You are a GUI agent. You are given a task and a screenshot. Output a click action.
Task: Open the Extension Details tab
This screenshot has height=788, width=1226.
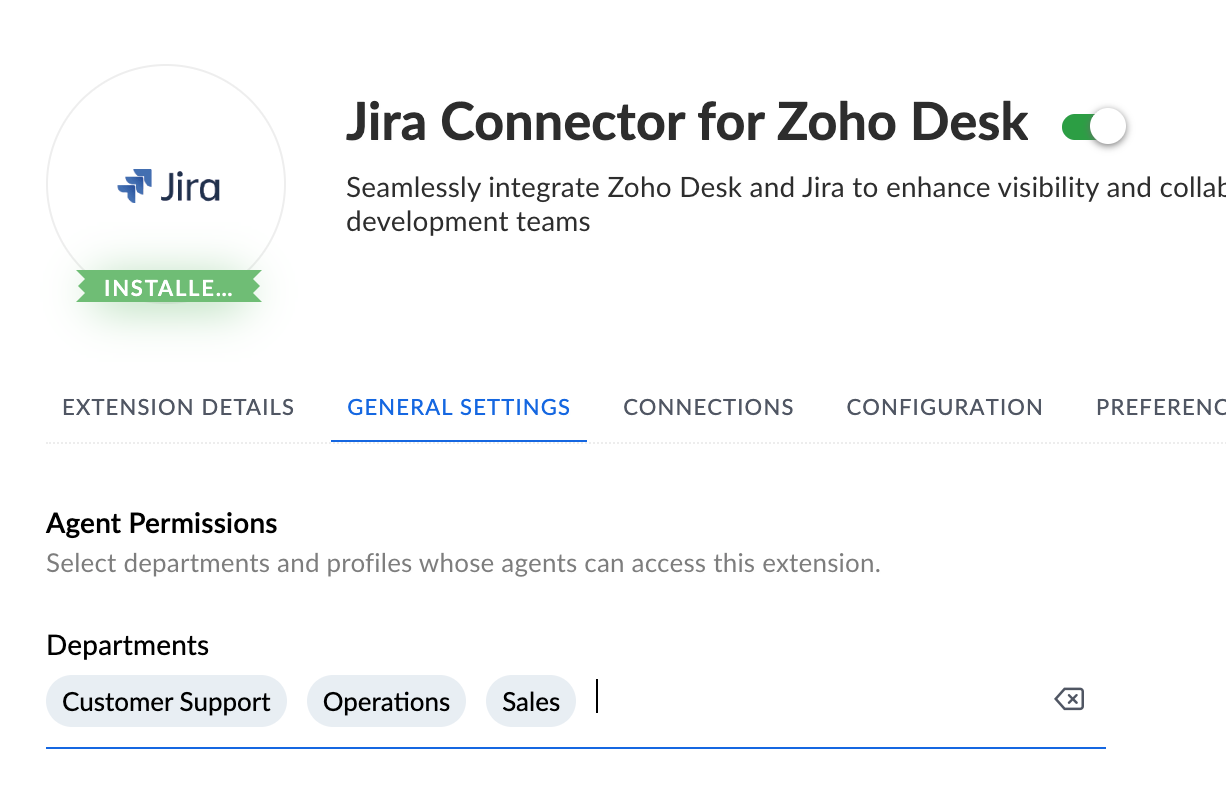click(178, 407)
